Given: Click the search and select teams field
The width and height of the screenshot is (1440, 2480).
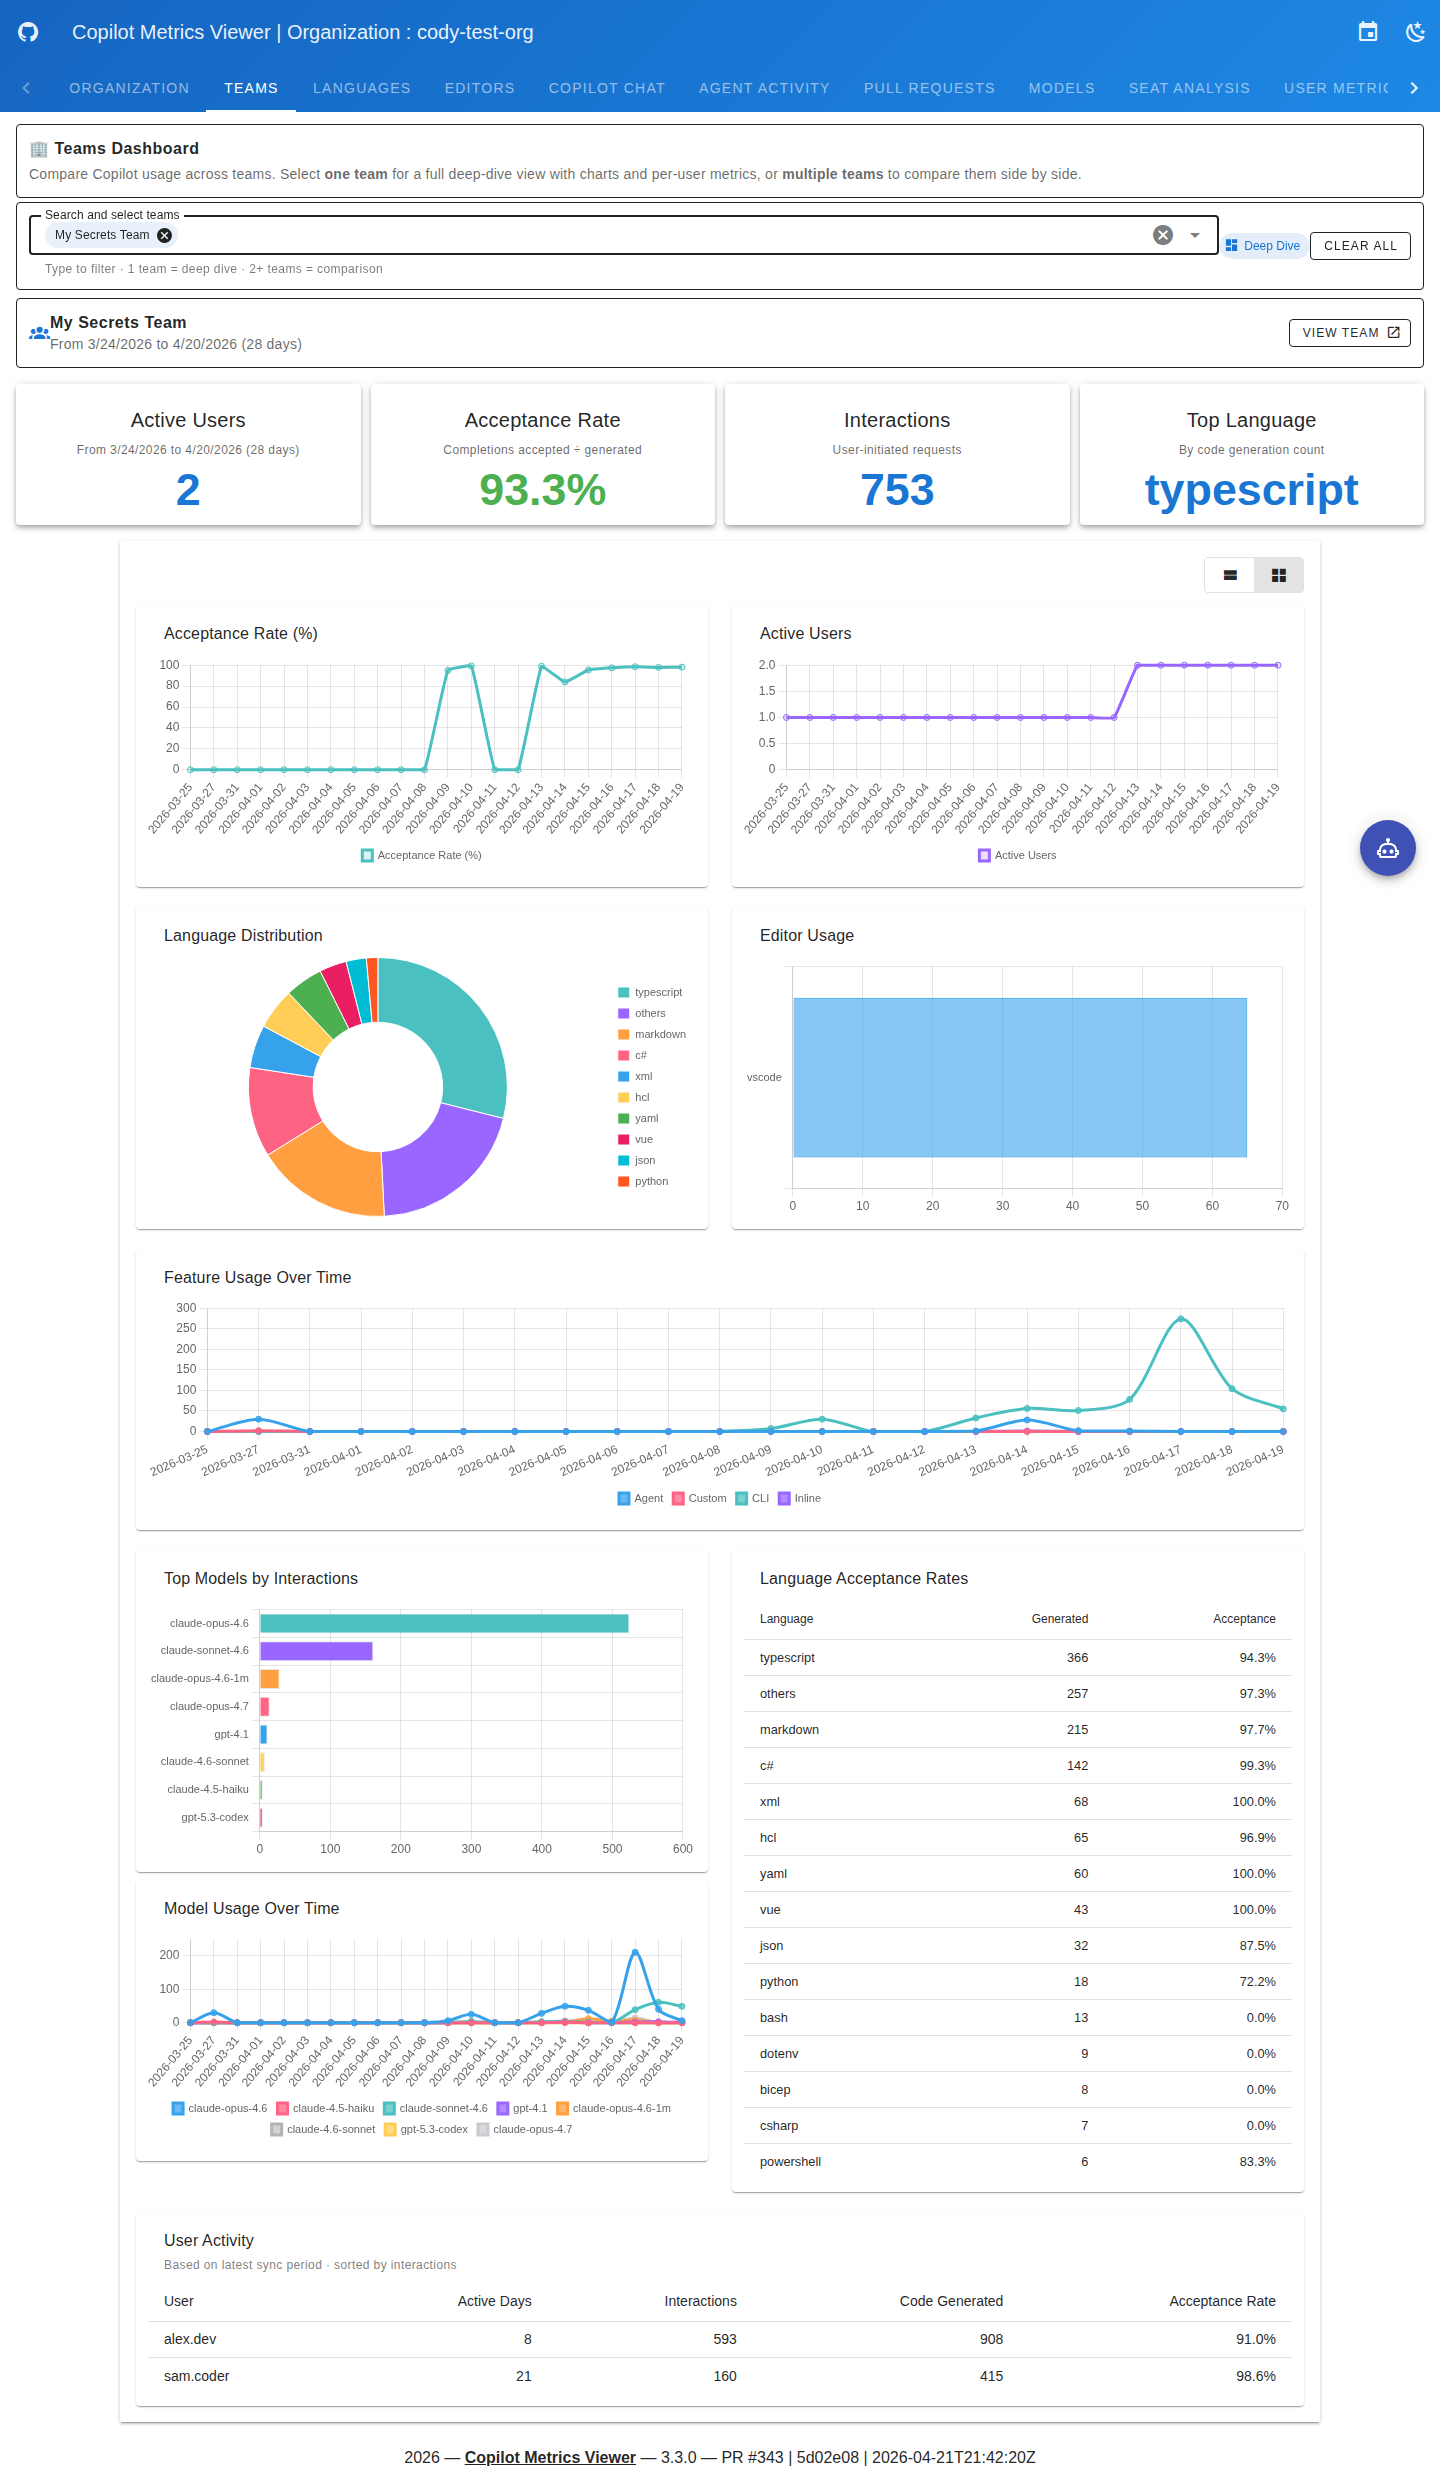Looking at the screenshot, I should [x=624, y=235].
